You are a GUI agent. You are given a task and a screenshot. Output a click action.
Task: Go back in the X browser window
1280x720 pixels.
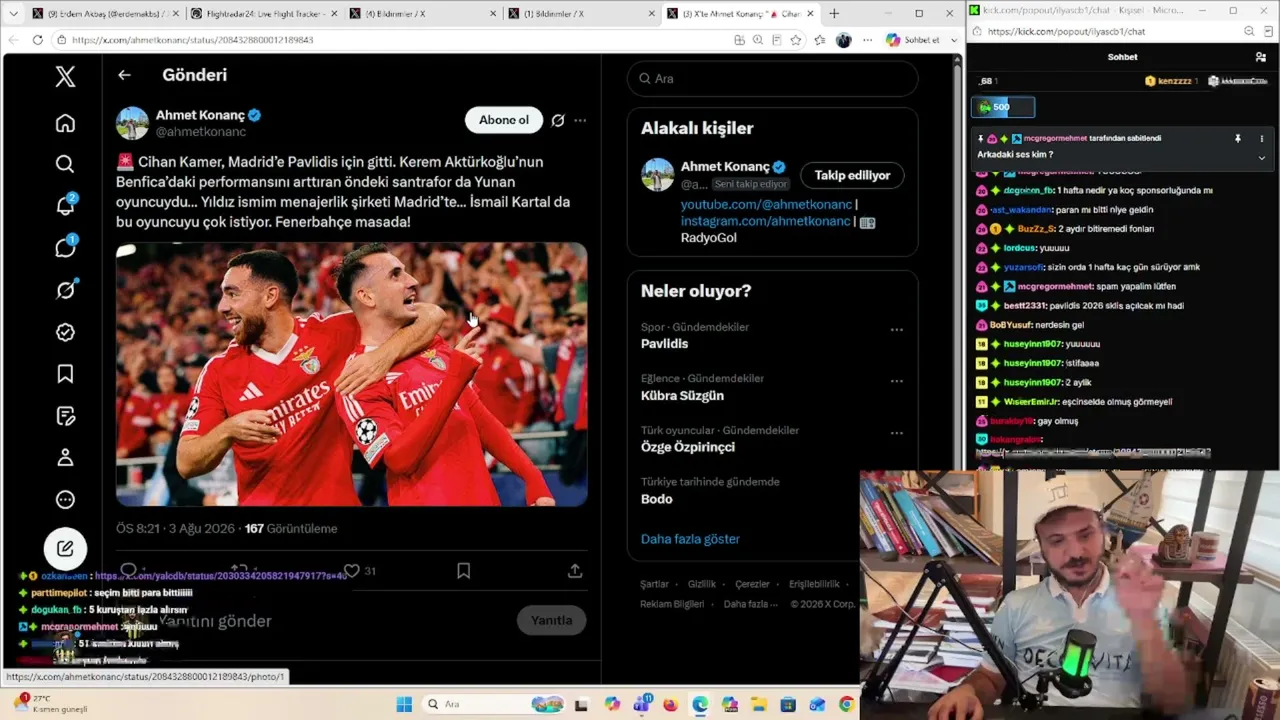(x=13, y=40)
